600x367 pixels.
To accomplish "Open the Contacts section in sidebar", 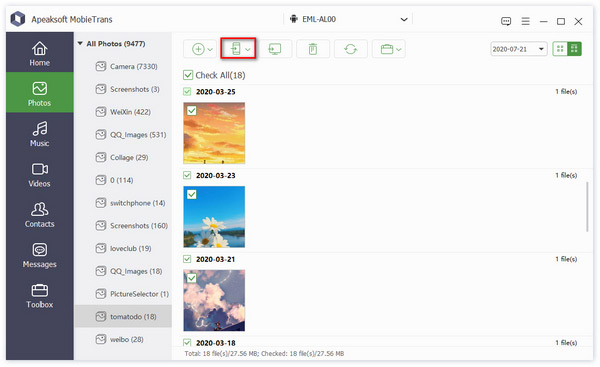I will [39, 214].
